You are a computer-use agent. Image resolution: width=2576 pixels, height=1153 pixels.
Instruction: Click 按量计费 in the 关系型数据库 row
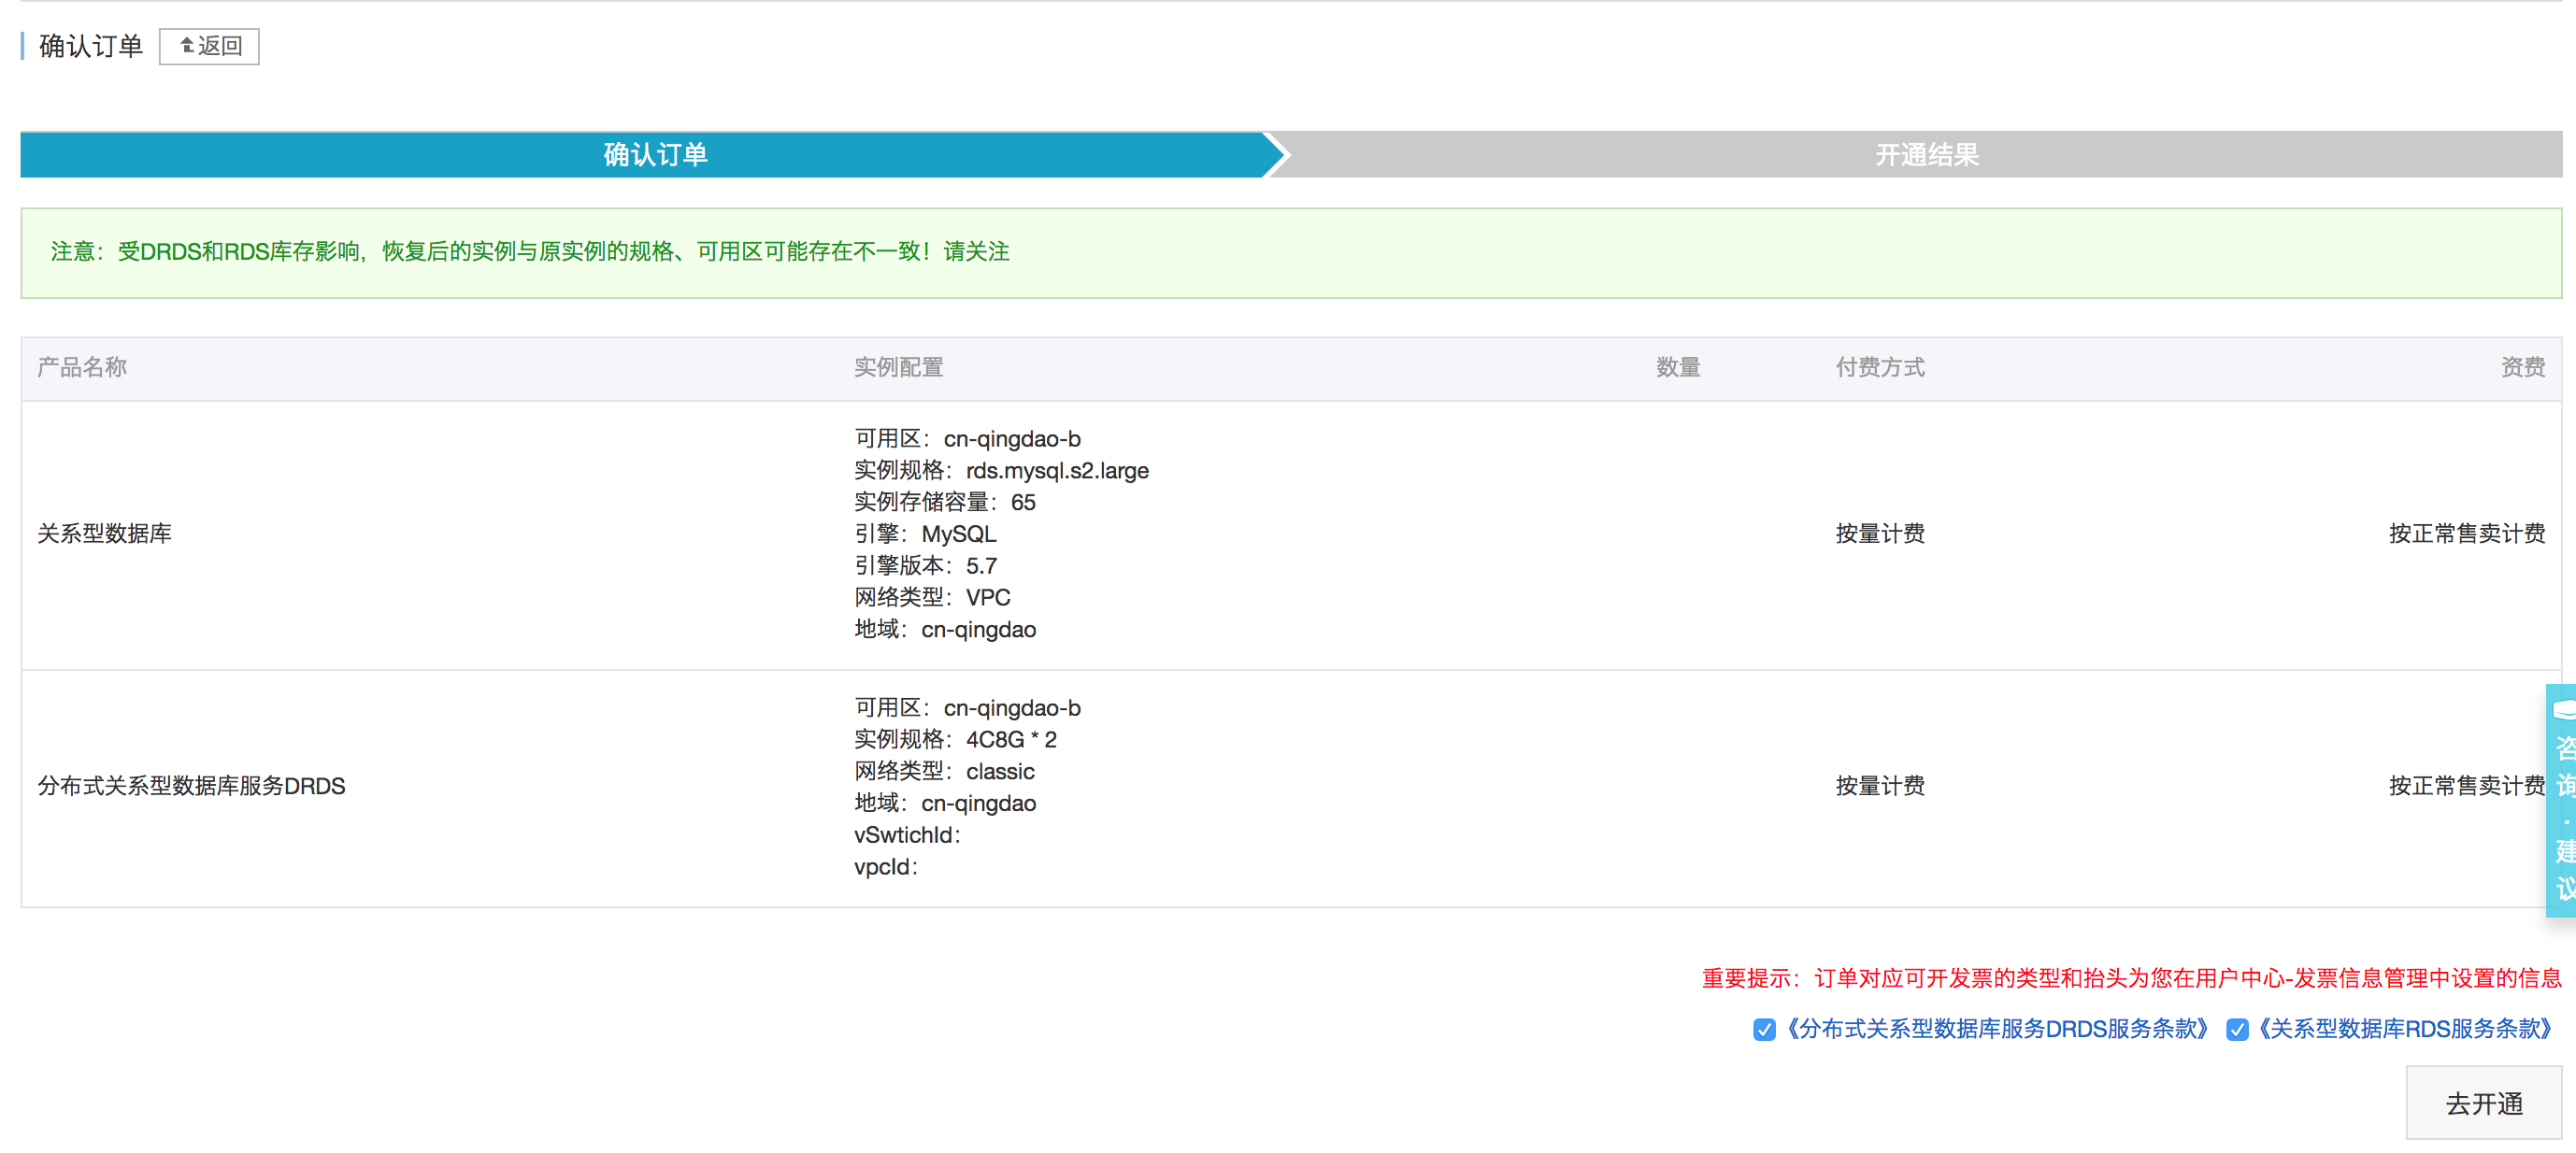pos(1880,534)
